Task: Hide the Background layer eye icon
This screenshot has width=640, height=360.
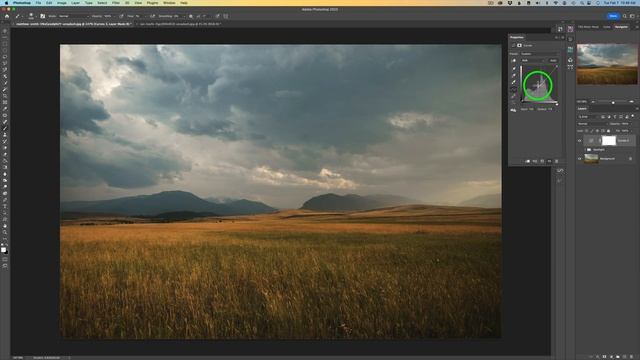Action: (x=580, y=159)
